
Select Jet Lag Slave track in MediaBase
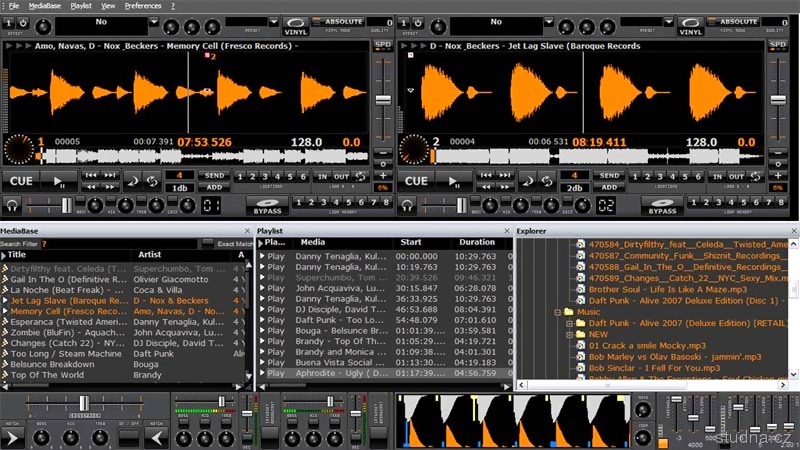[x=60, y=300]
